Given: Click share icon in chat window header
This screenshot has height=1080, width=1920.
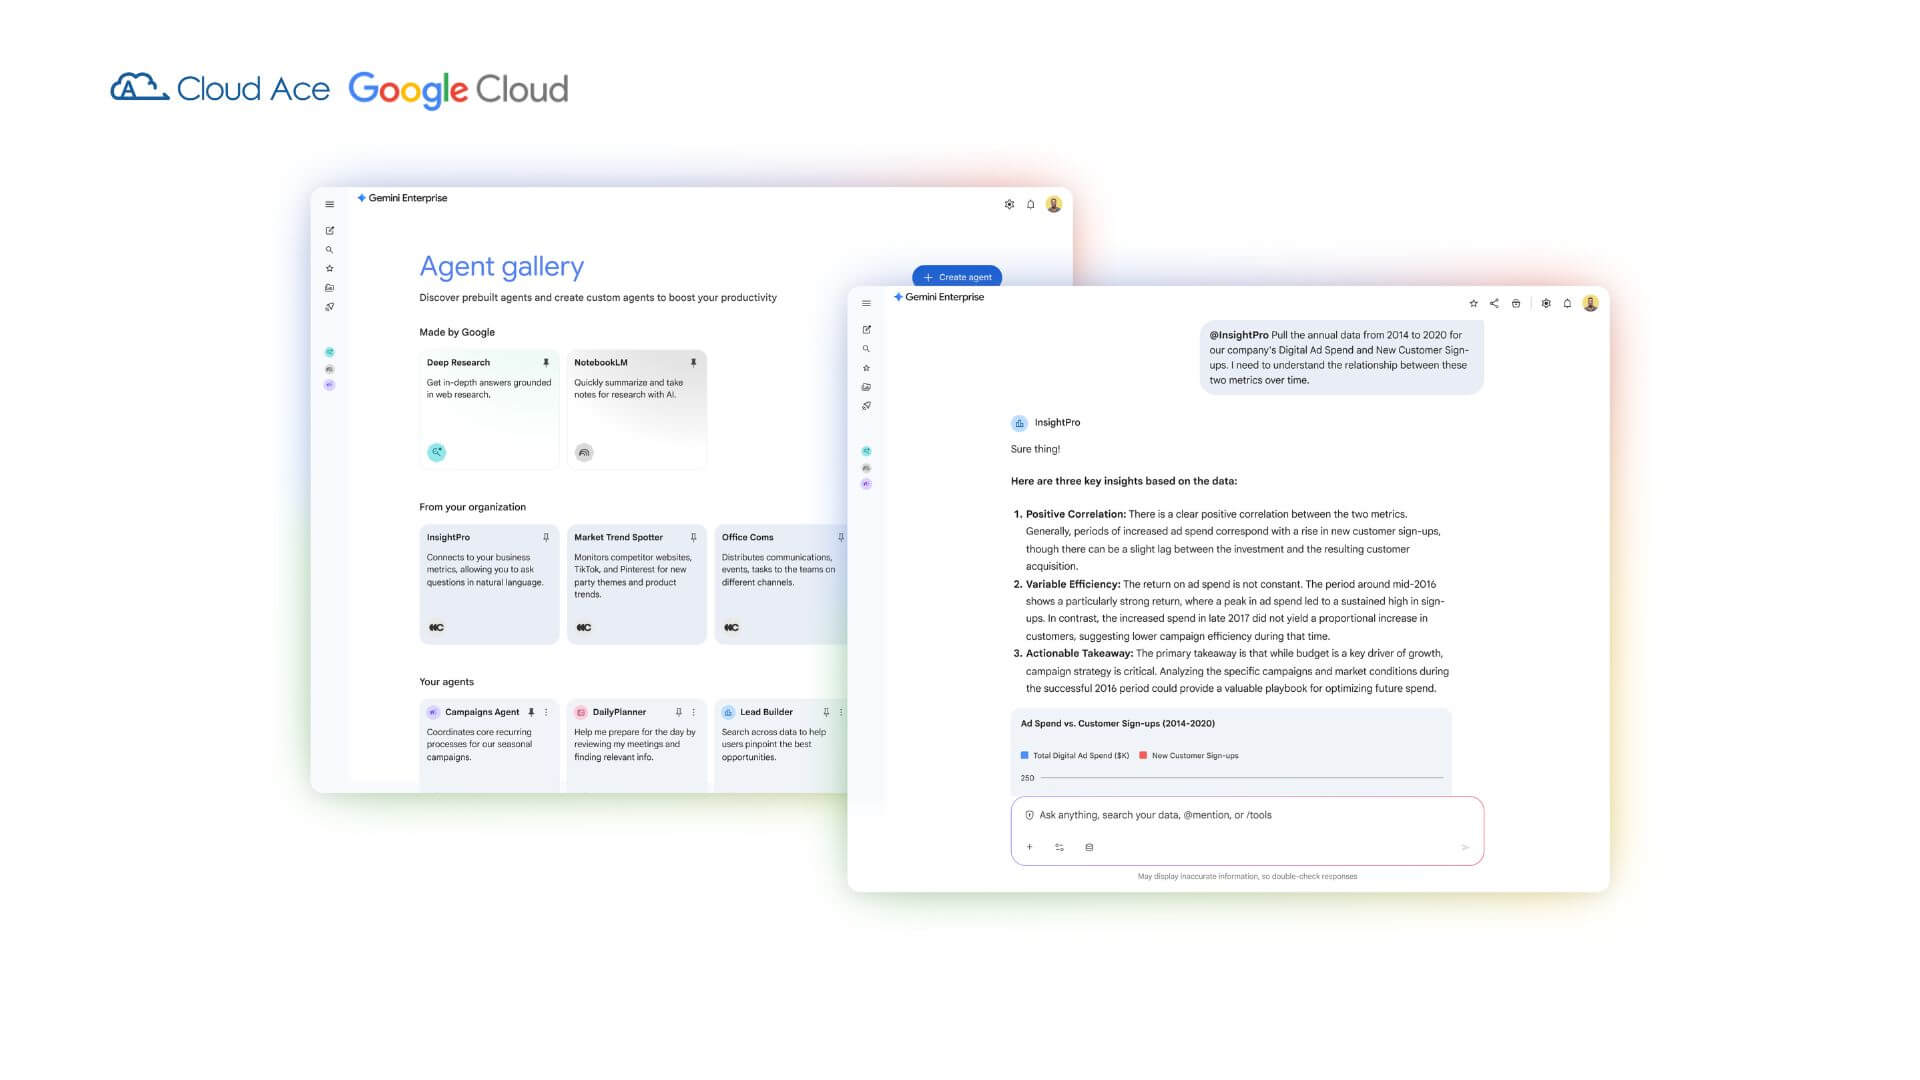Looking at the screenshot, I should (x=1494, y=303).
